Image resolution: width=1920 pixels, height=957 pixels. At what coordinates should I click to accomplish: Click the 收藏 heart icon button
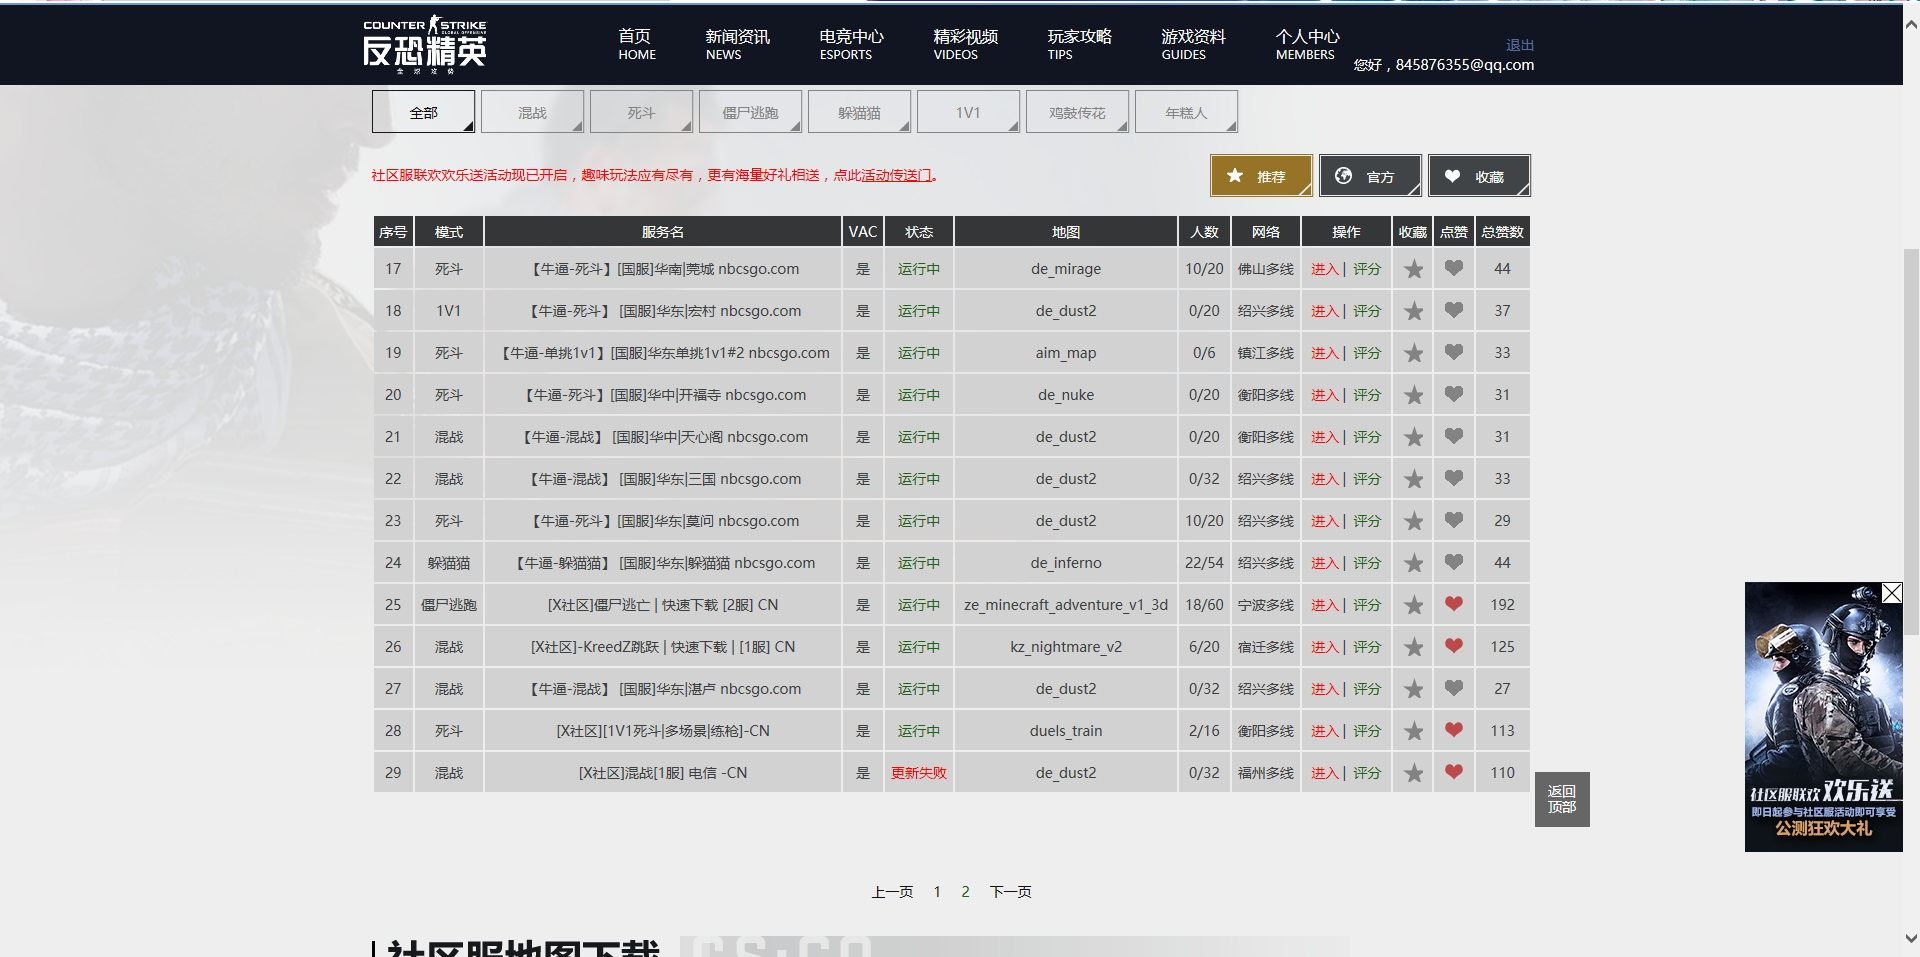1479,175
